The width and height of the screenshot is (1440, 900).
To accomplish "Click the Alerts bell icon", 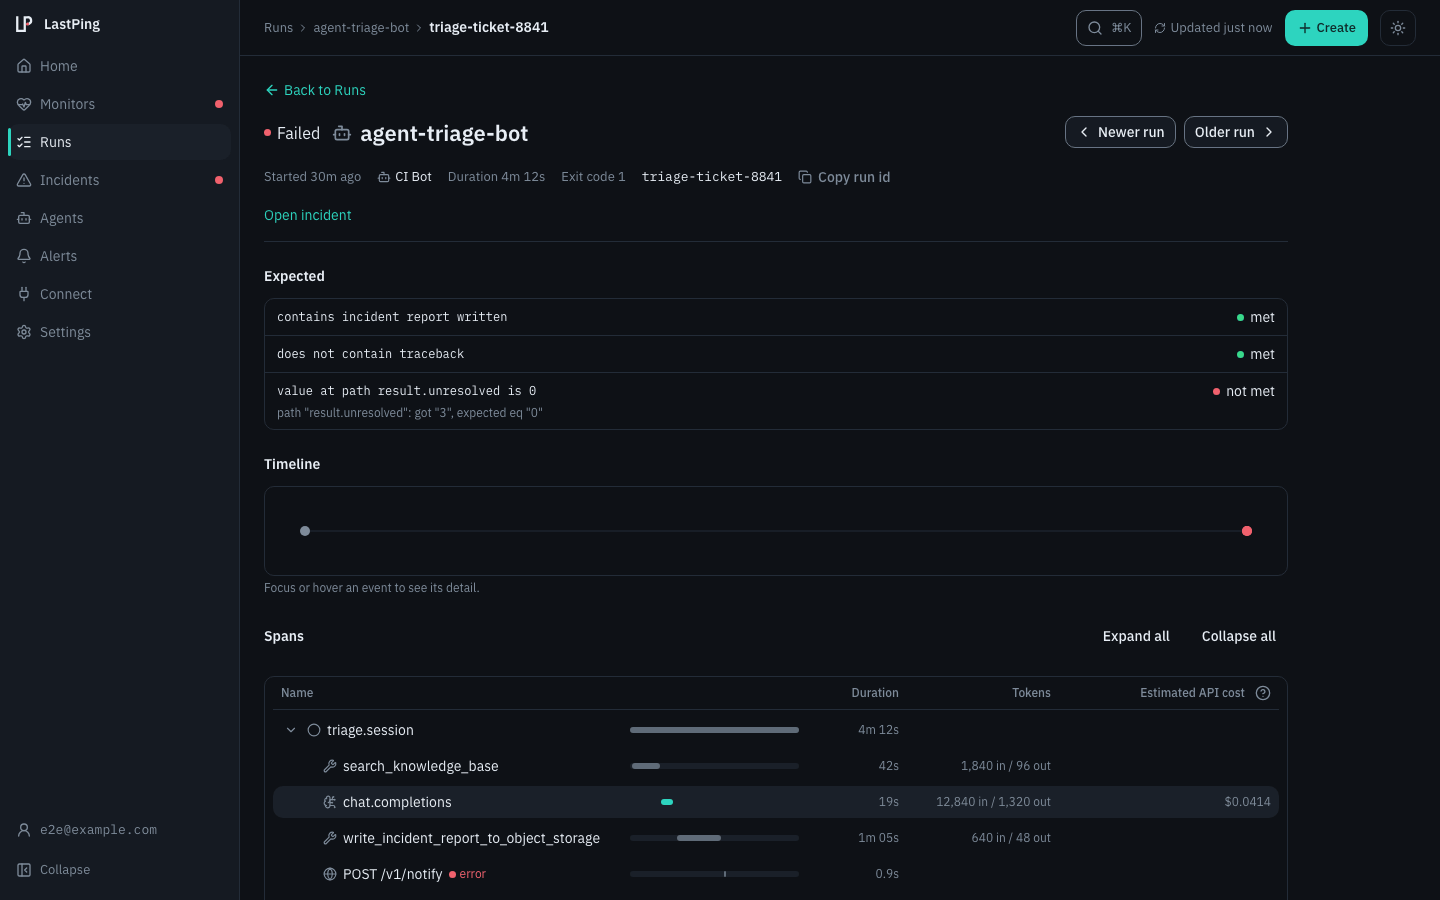I will [x=24, y=256].
